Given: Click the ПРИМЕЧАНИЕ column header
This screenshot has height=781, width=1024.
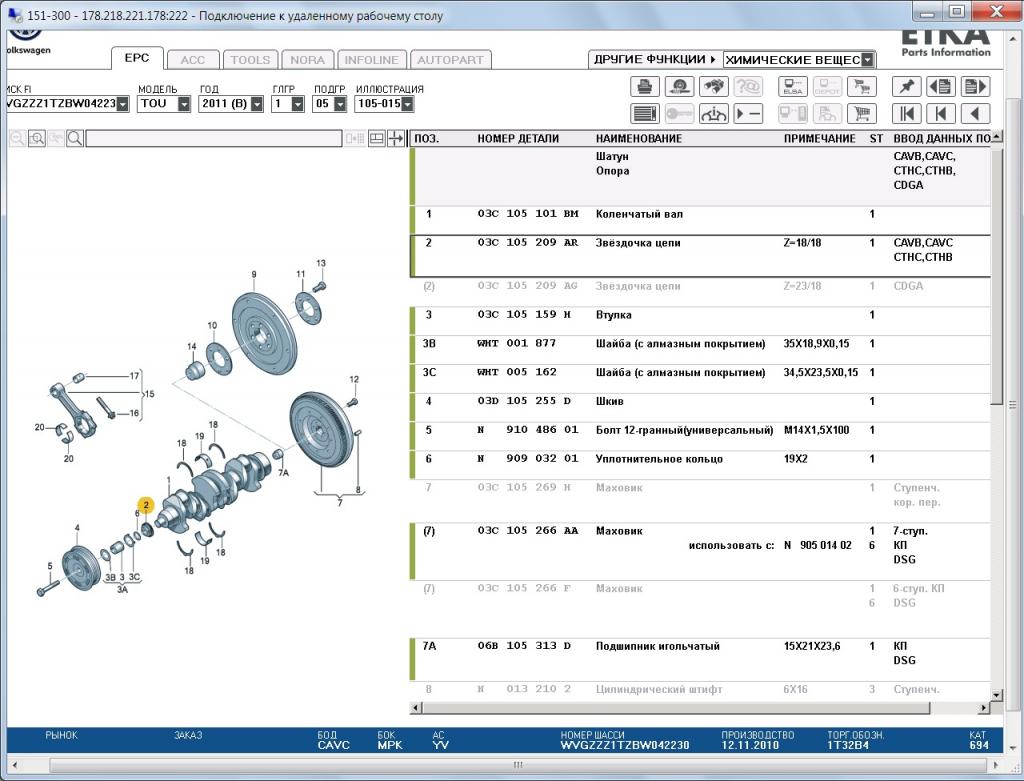Looking at the screenshot, I should coord(819,138).
